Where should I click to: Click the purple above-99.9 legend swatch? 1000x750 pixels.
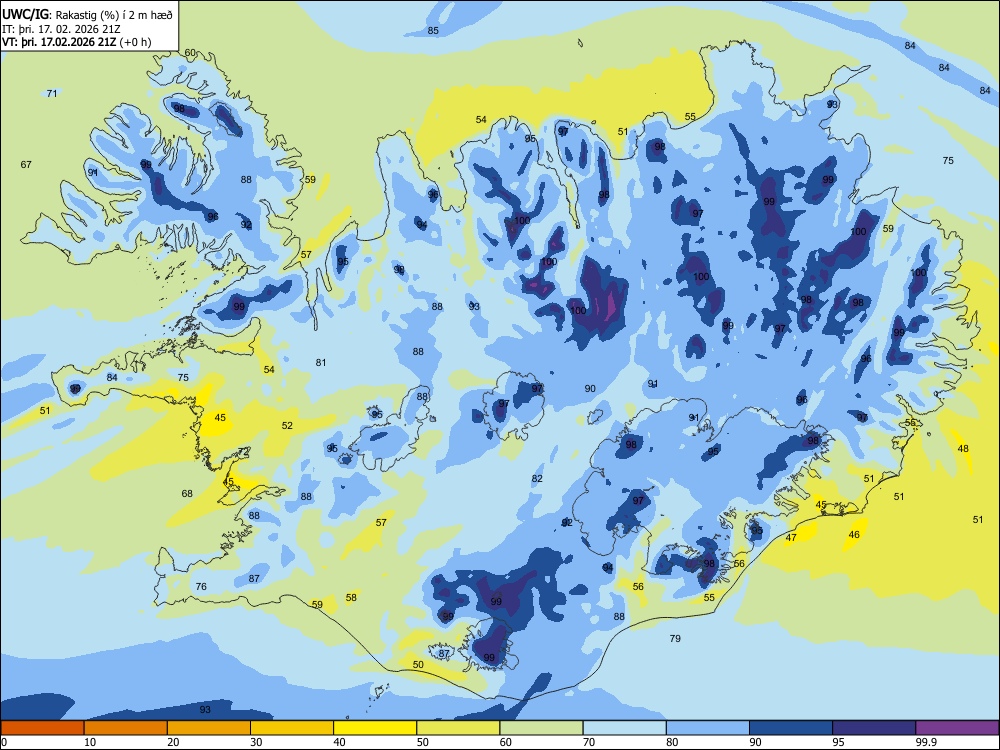pos(957,728)
